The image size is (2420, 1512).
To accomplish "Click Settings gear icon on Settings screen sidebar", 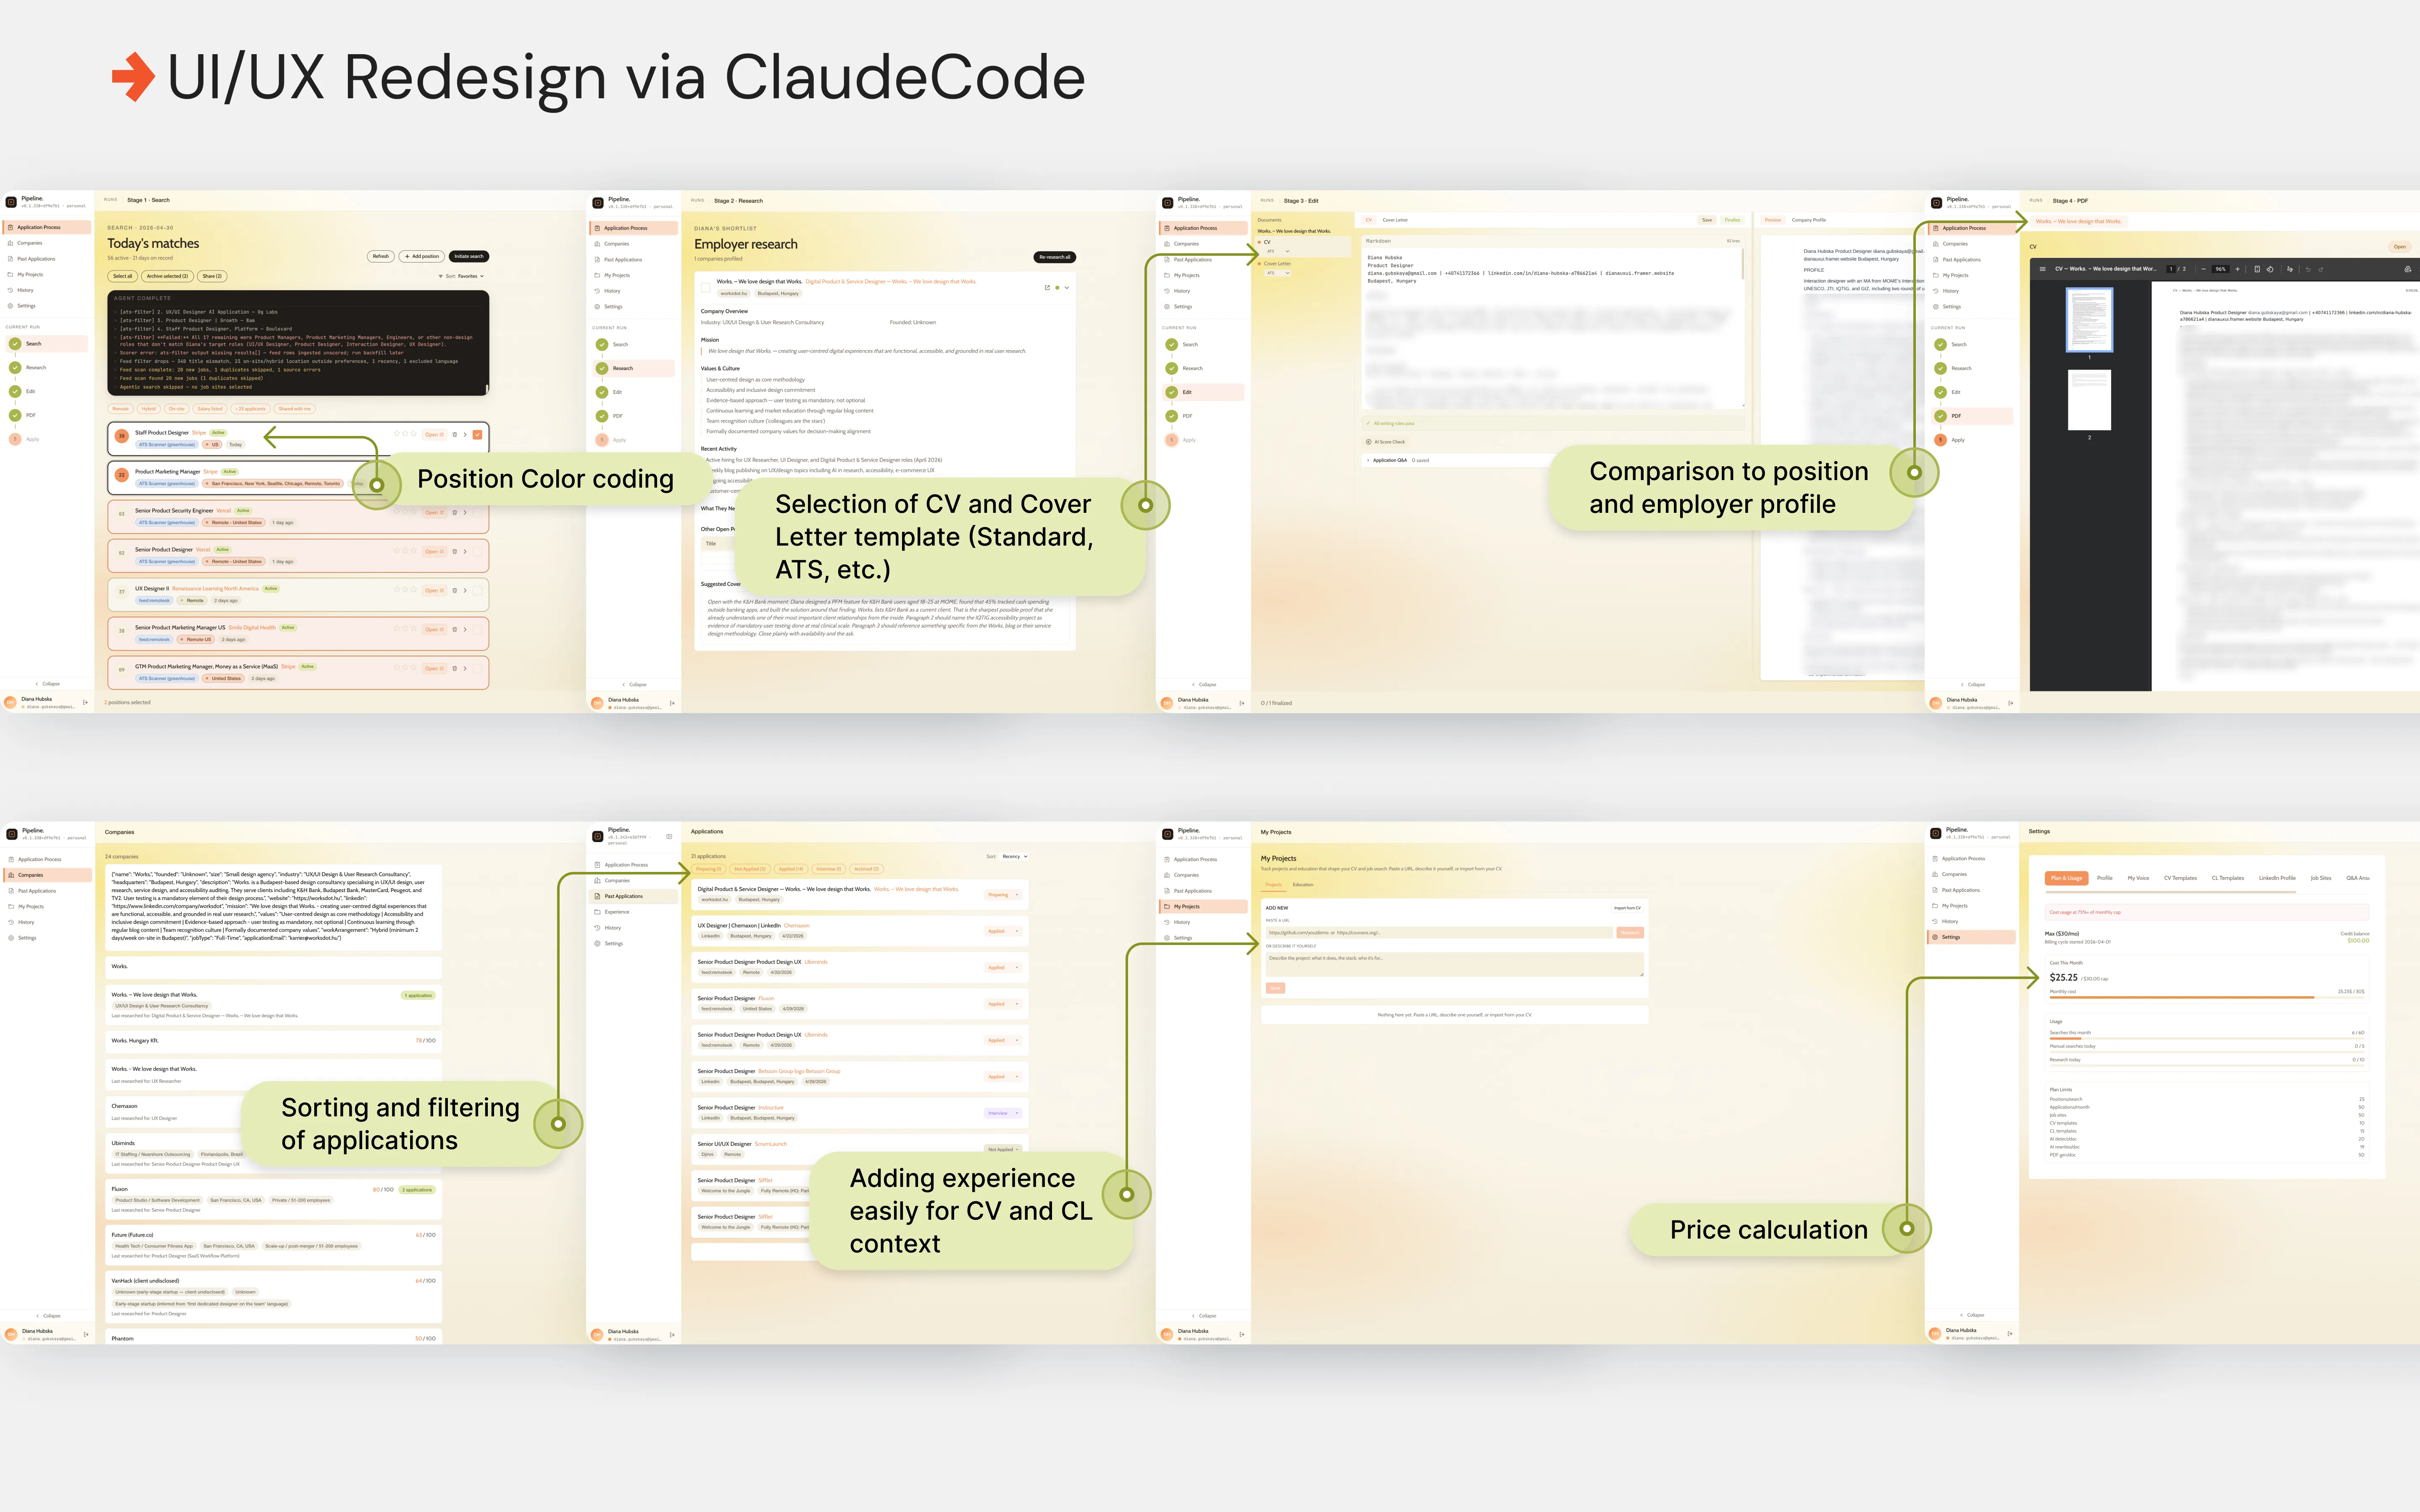I will pos(1936,937).
